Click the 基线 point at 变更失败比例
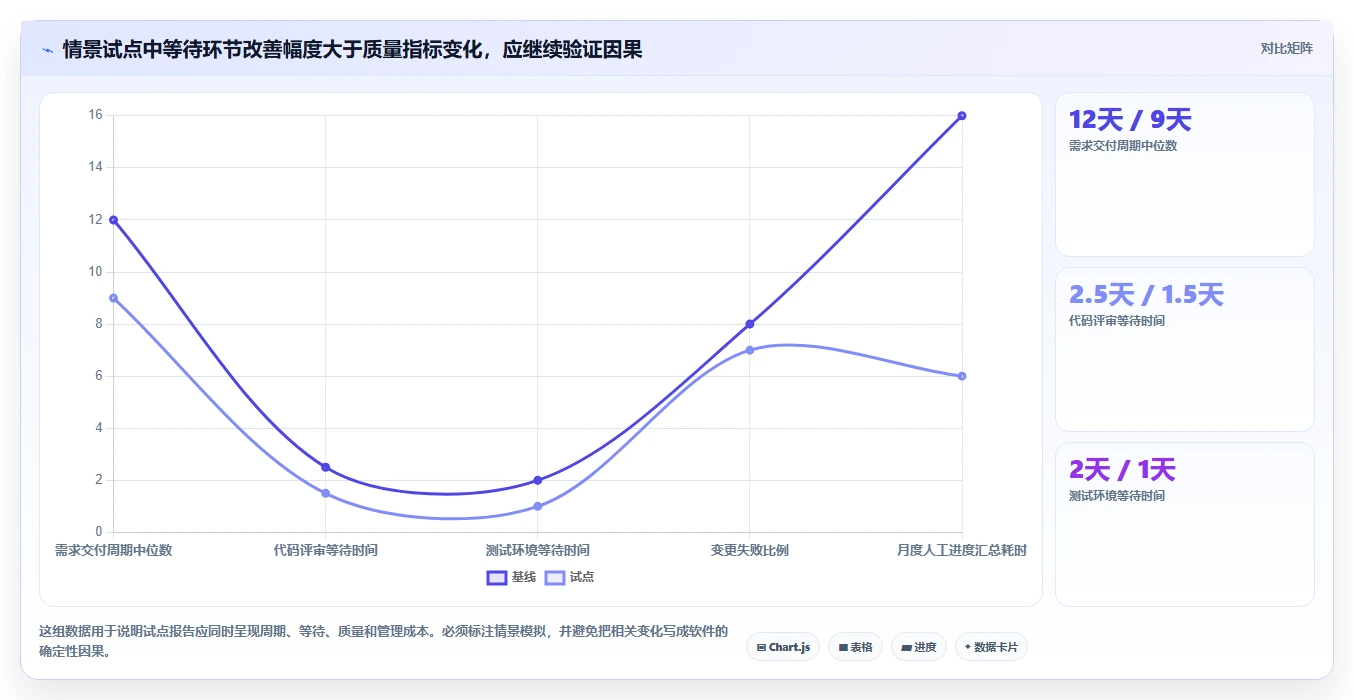Viewport: 1354px width, 700px height. [749, 324]
